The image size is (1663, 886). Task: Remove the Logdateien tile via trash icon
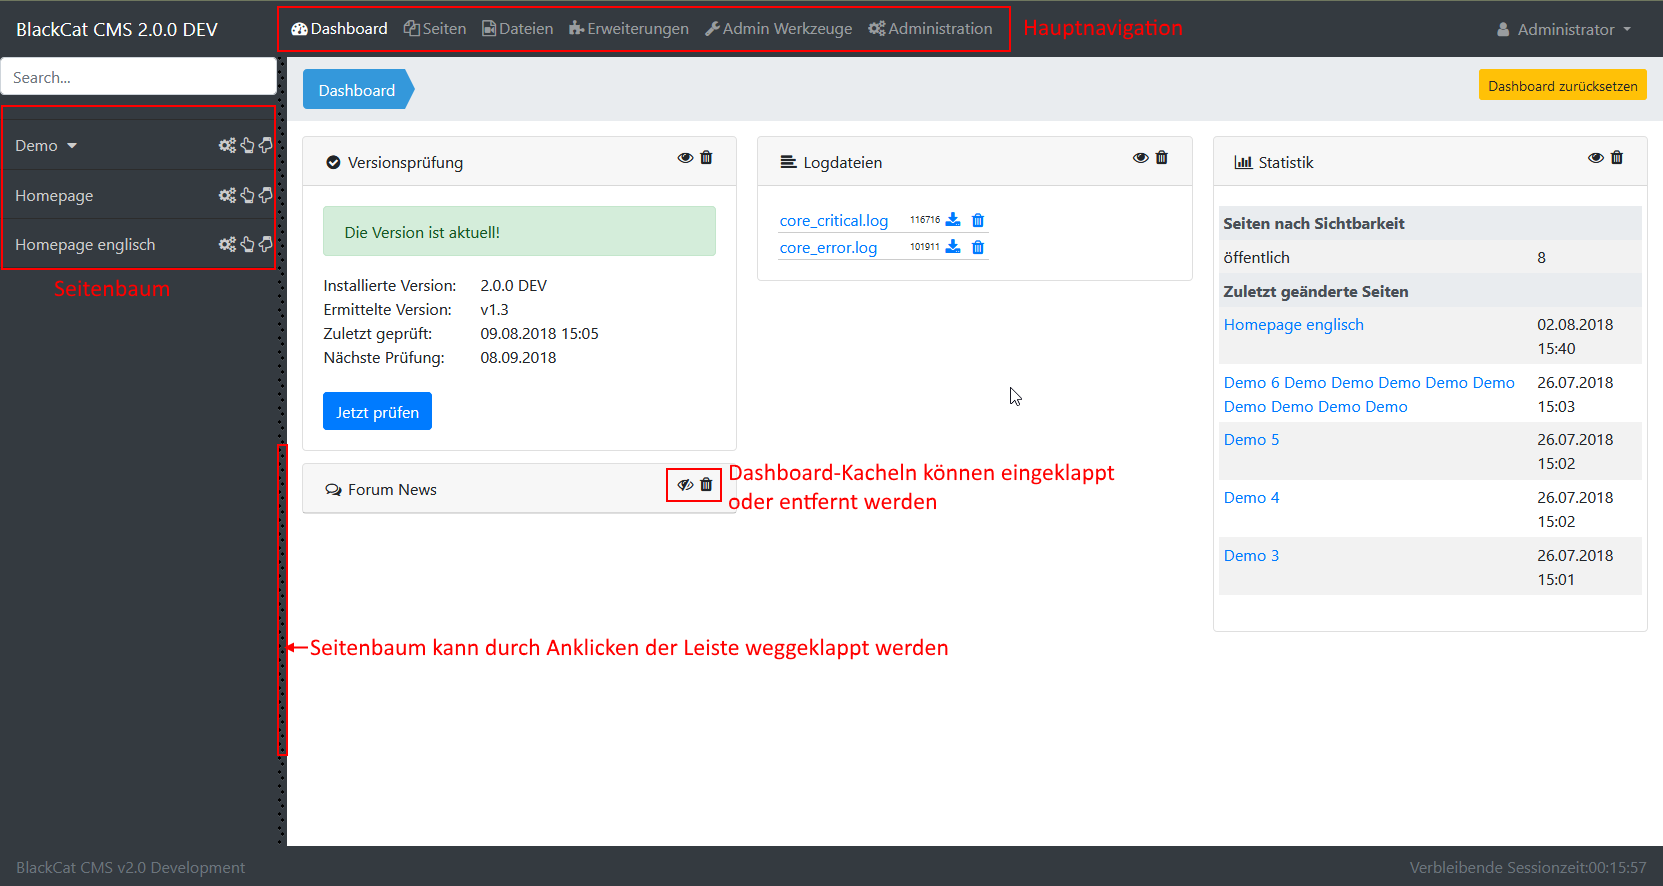(1161, 158)
